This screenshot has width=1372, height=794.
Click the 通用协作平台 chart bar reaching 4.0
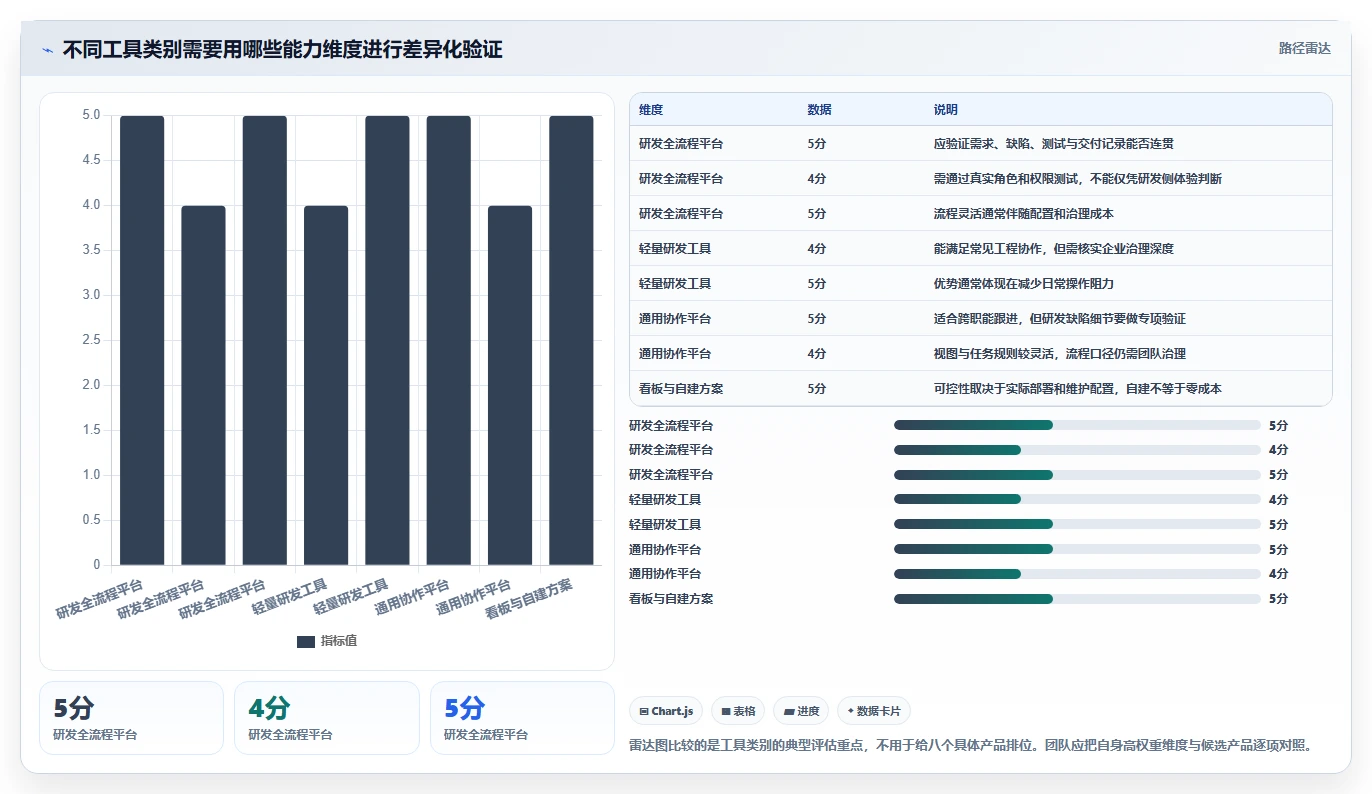510,385
